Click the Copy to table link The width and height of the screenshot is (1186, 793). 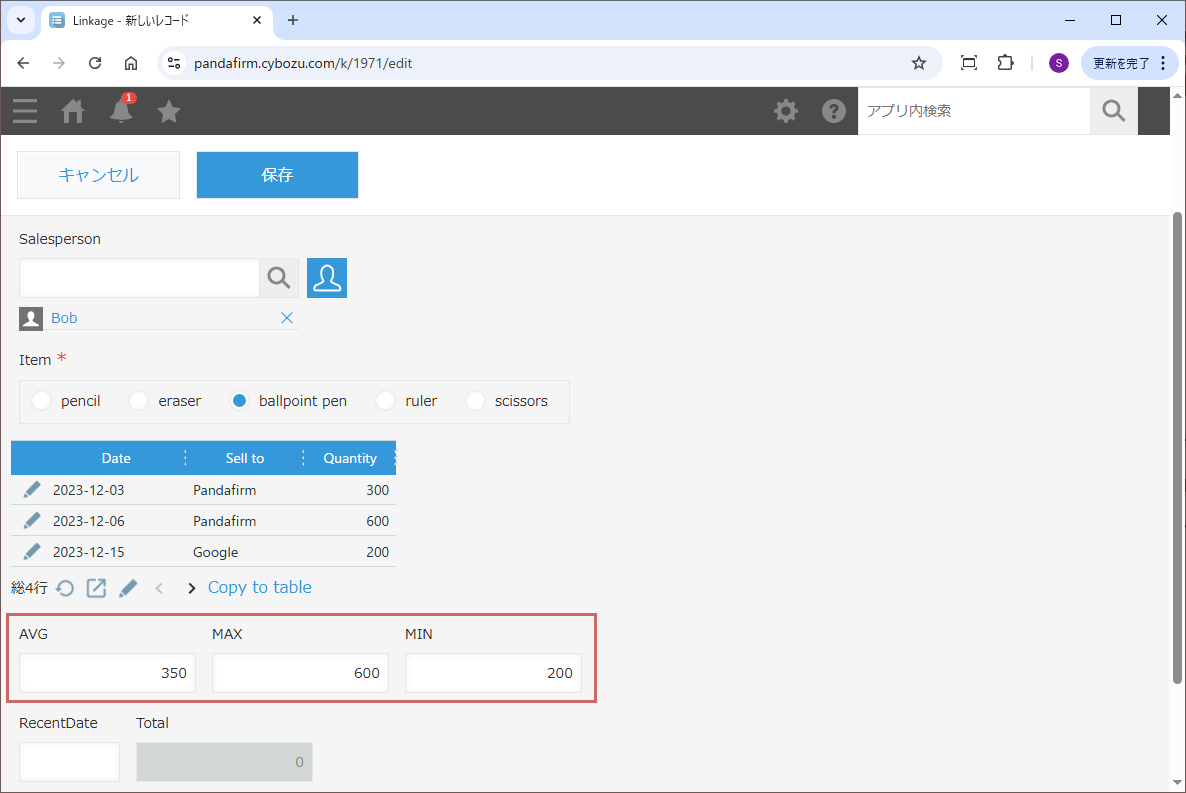tap(260, 587)
